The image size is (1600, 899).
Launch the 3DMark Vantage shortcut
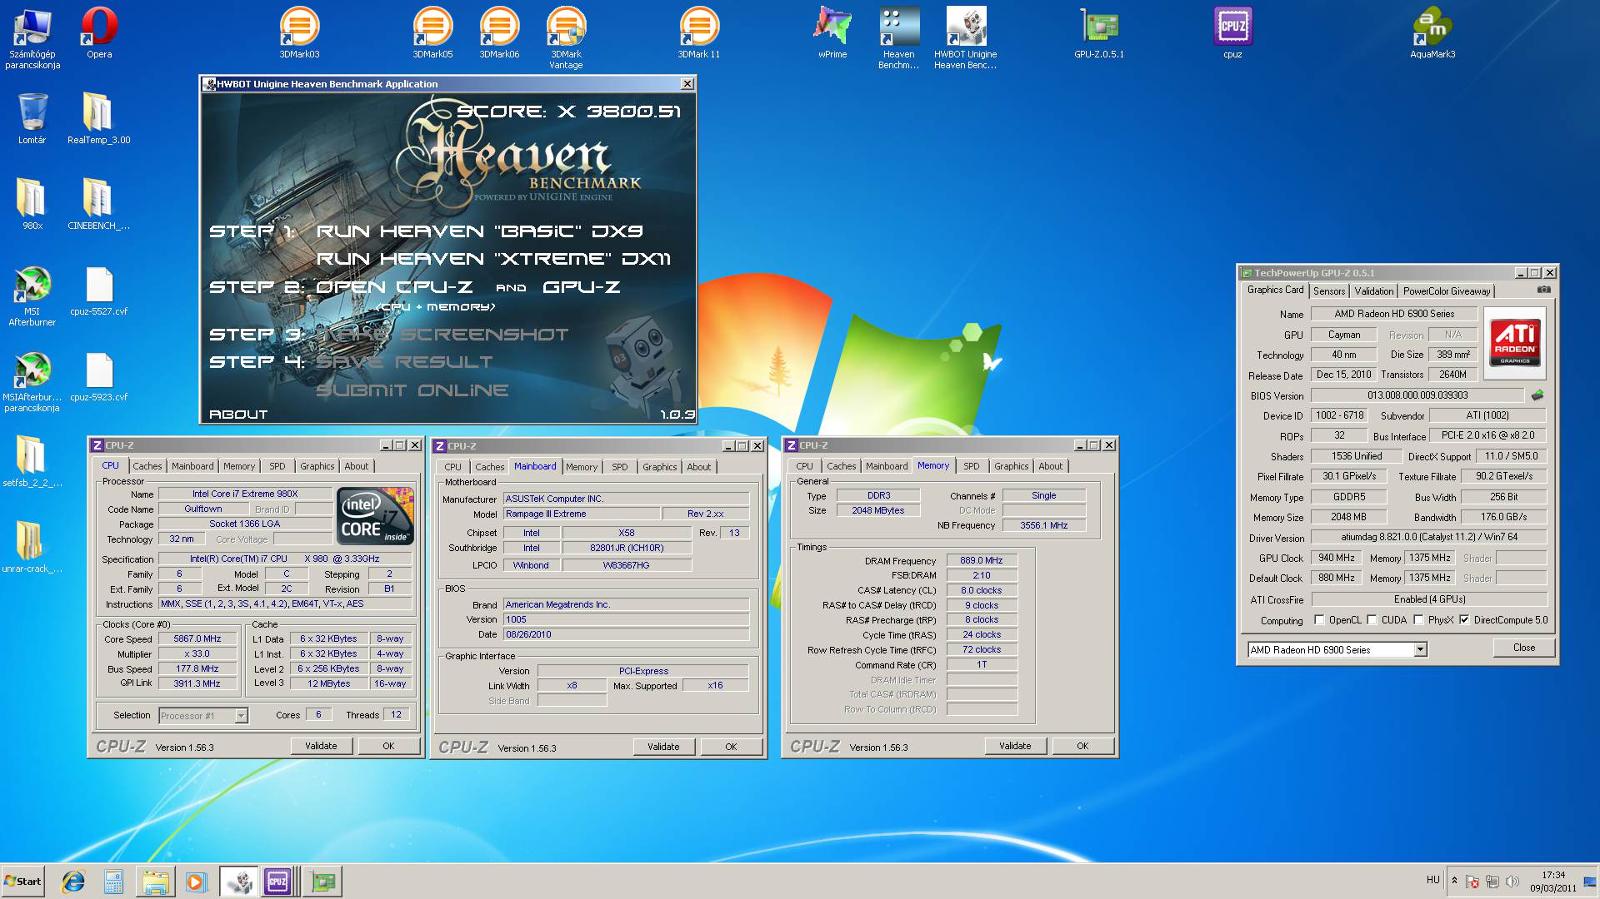coord(566,38)
